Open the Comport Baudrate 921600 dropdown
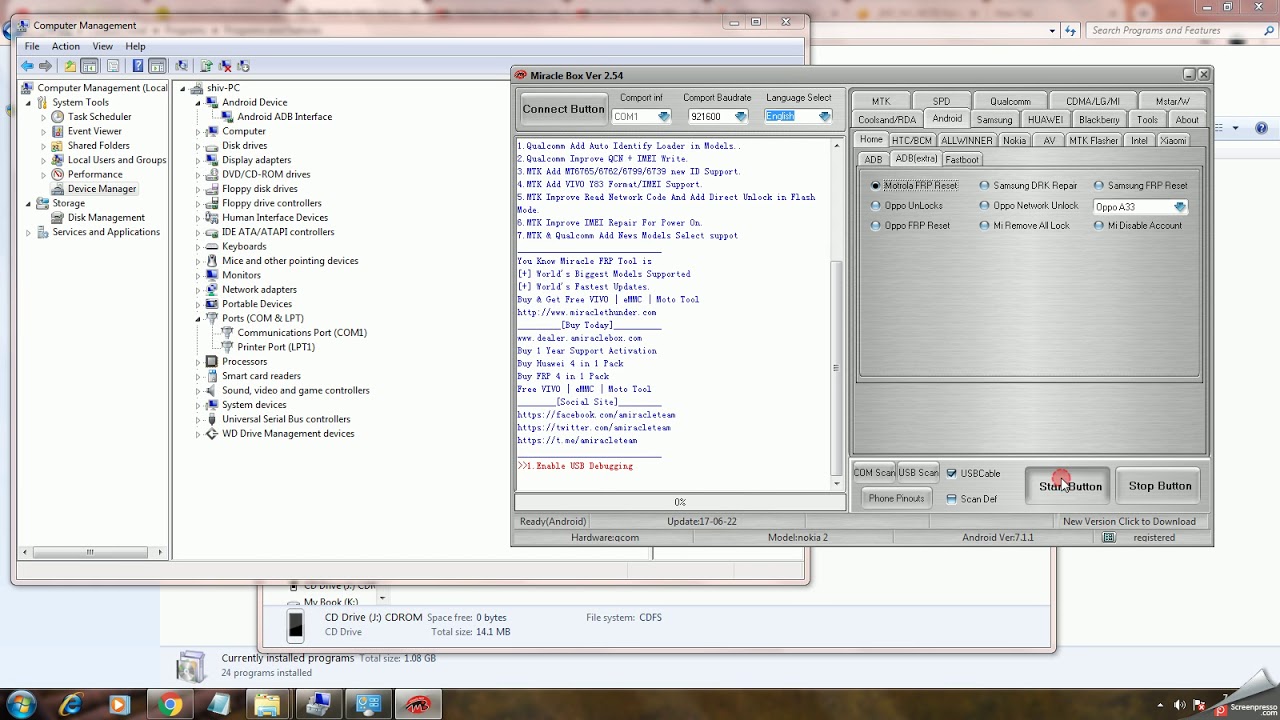Screen dimensions: 1280x720 click(741, 117)
